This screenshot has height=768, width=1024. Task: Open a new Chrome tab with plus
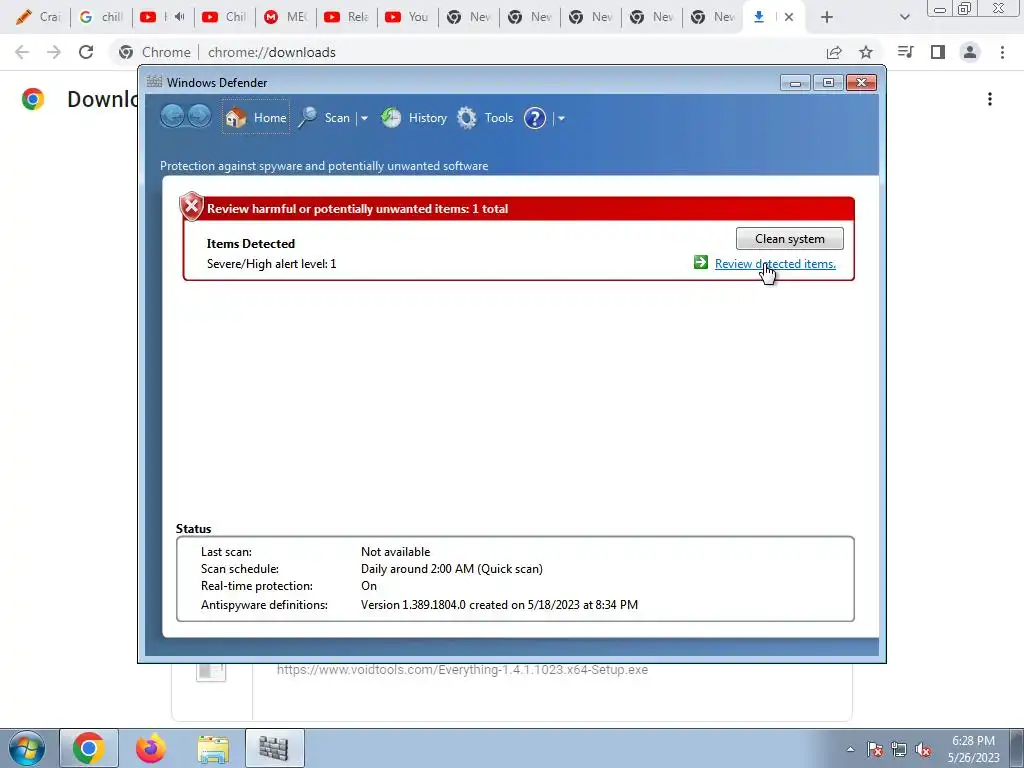tap(827, 17)
